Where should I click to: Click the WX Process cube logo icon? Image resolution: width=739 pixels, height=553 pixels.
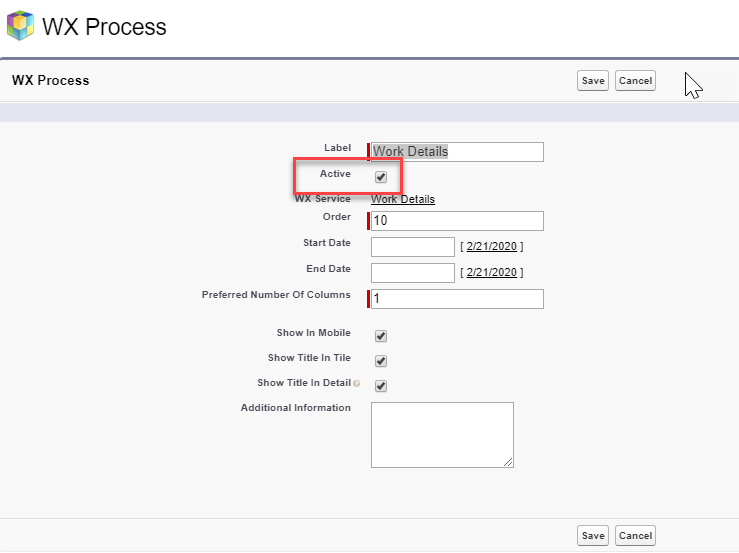pos(20,25)
